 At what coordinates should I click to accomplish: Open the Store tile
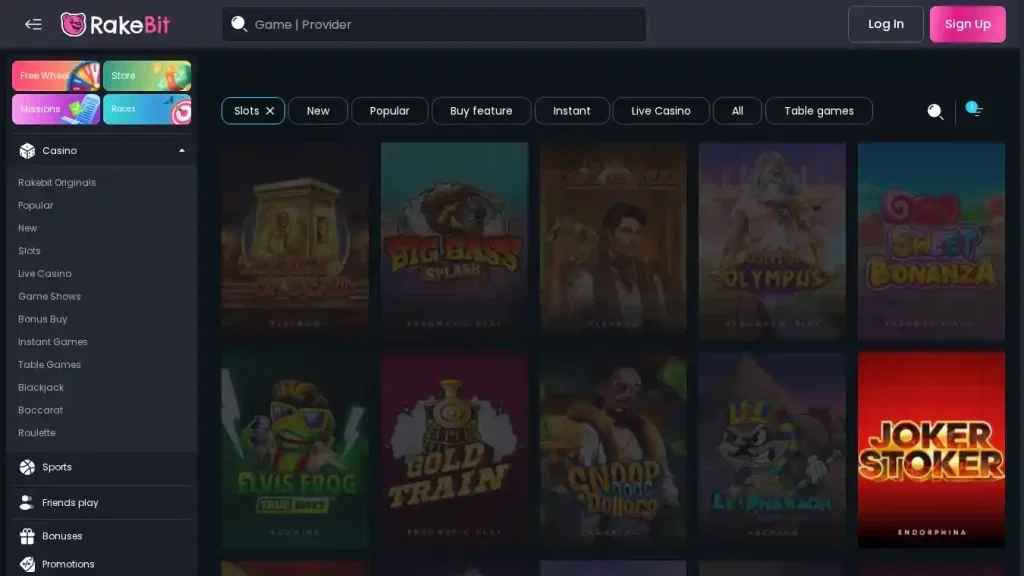pyautogui.click(x=147, y=76)
